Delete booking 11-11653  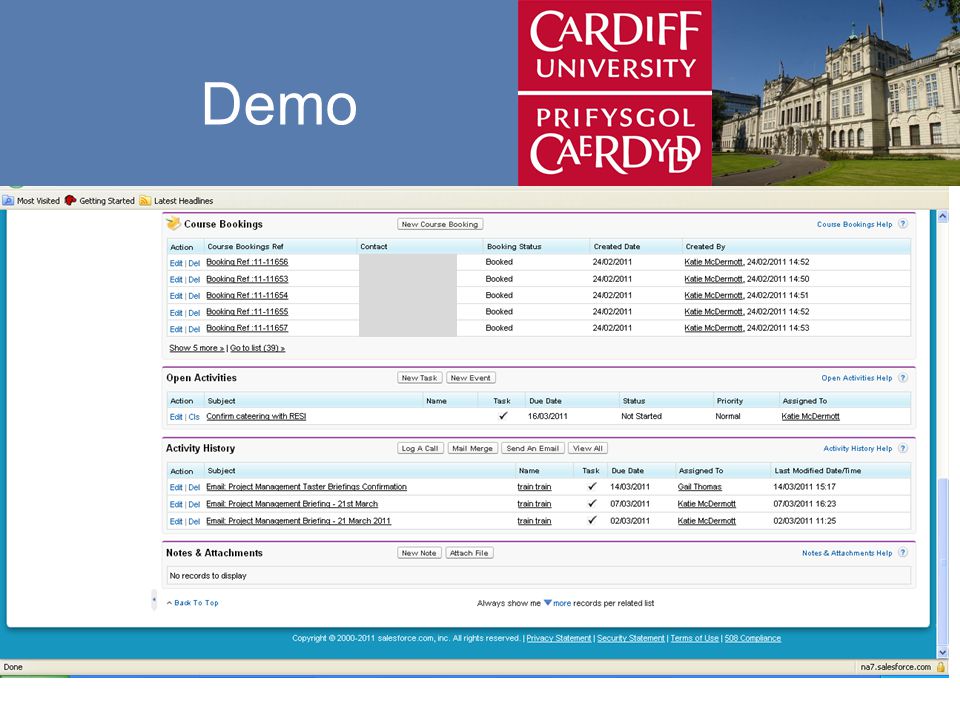(x=194, y=280)
